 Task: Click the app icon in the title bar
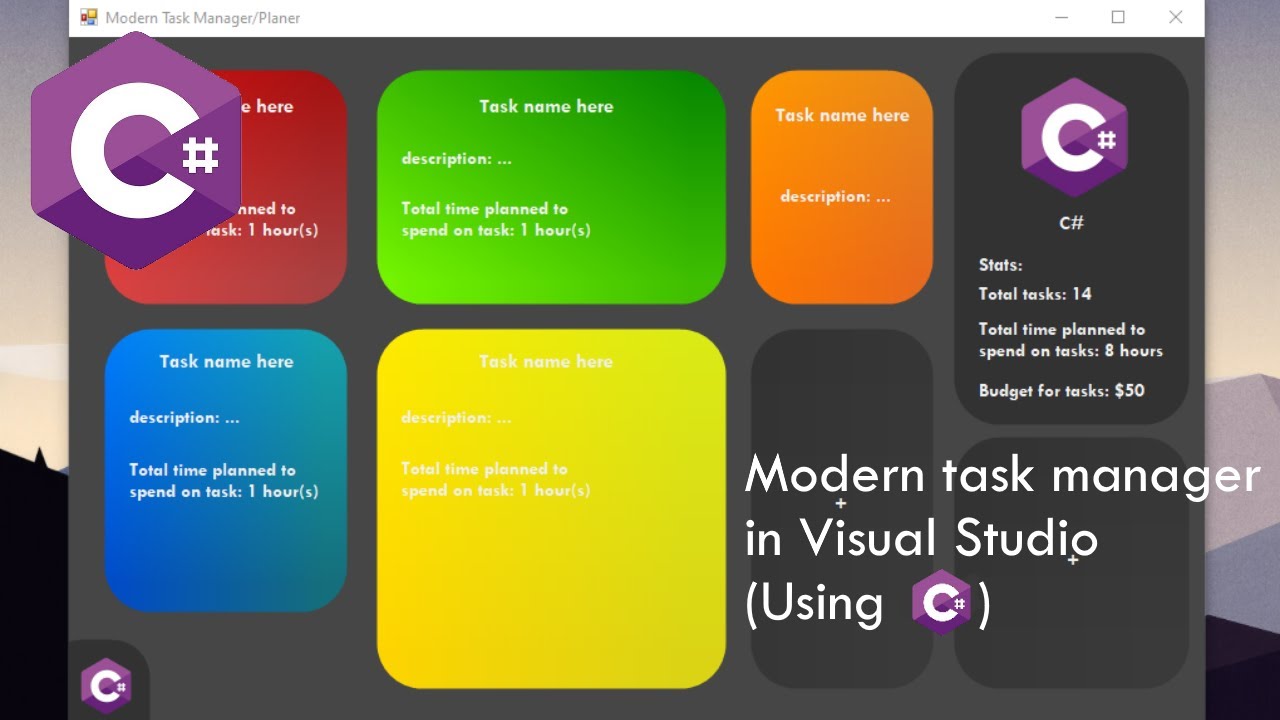89,17
